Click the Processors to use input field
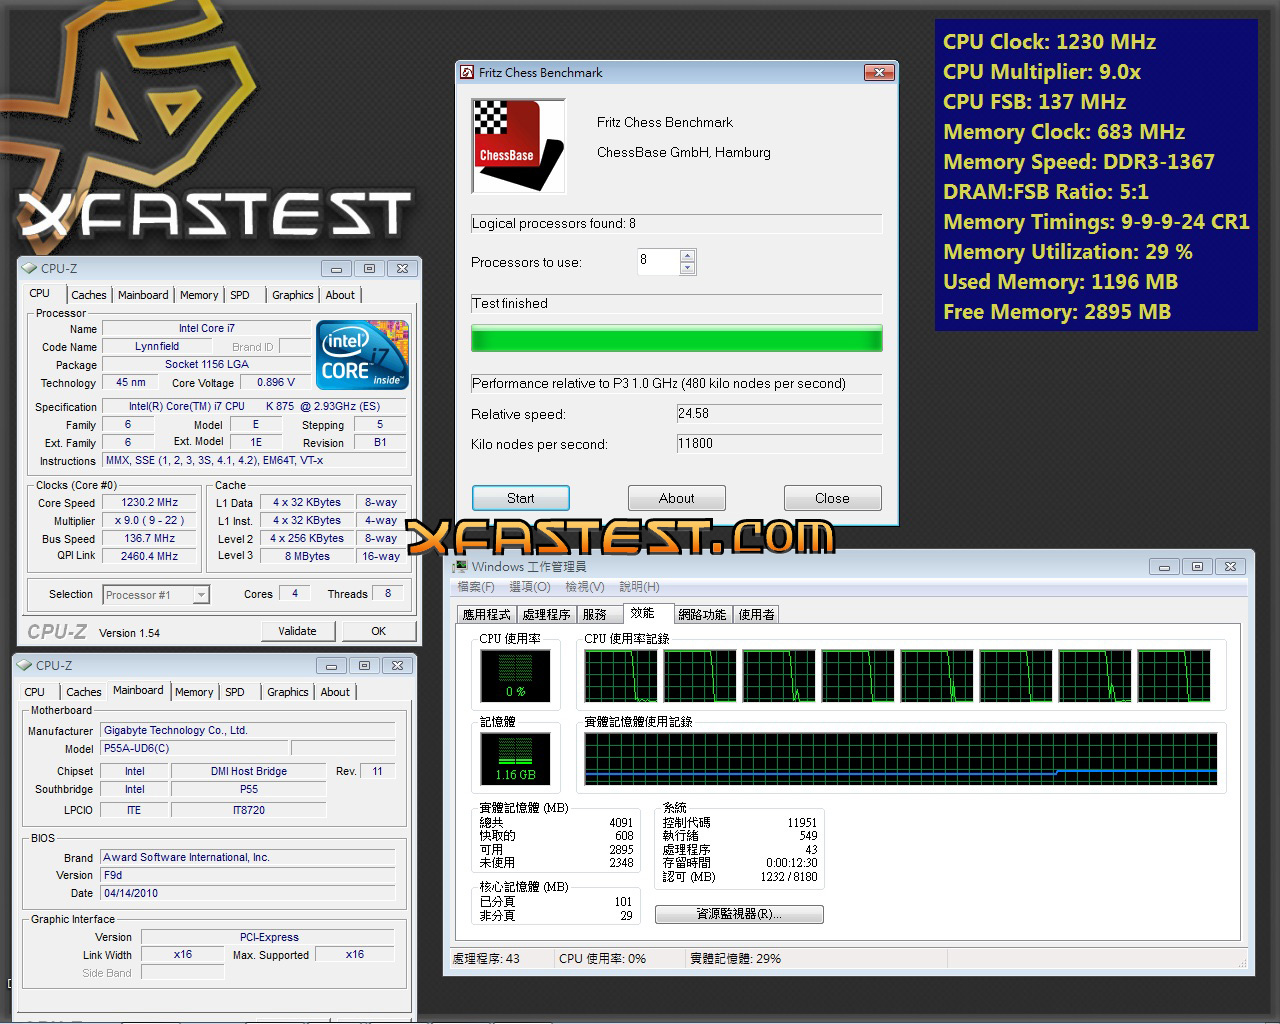 657,262
